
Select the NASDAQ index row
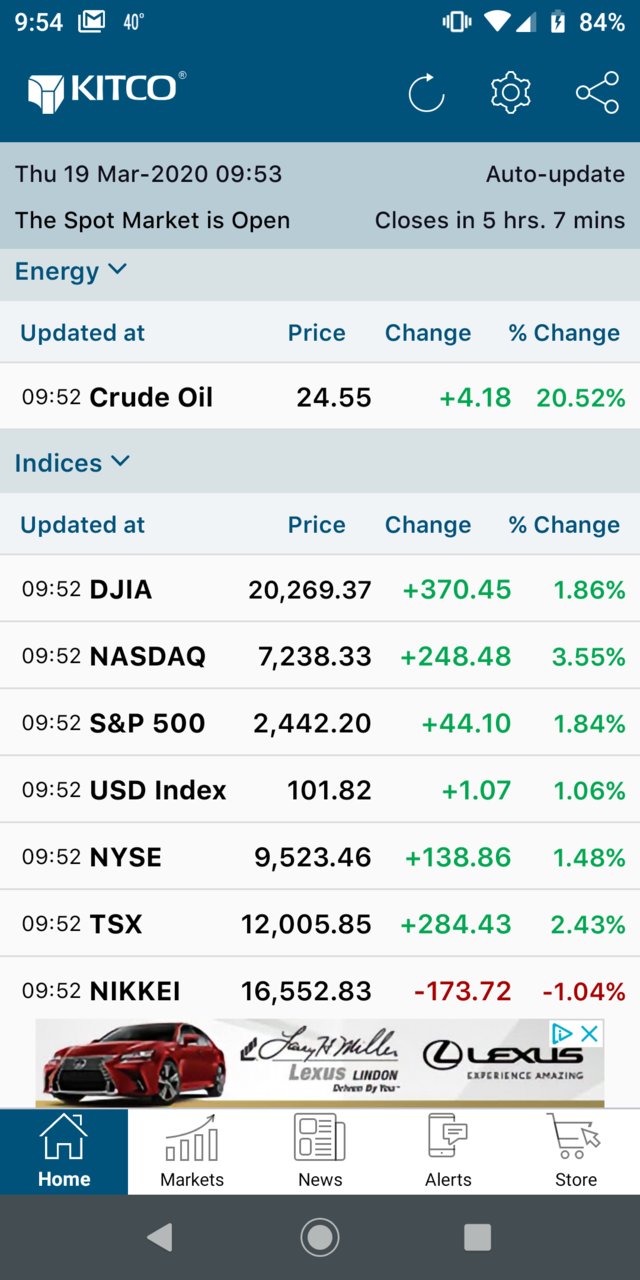click(x=320, y=656)
